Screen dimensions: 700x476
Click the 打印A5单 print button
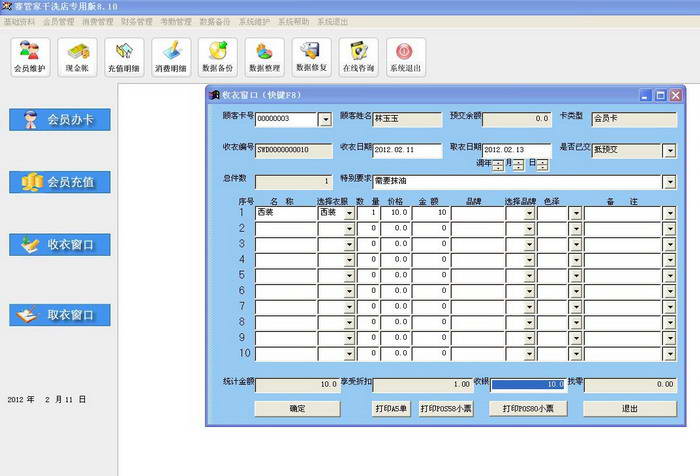[390, 408]
